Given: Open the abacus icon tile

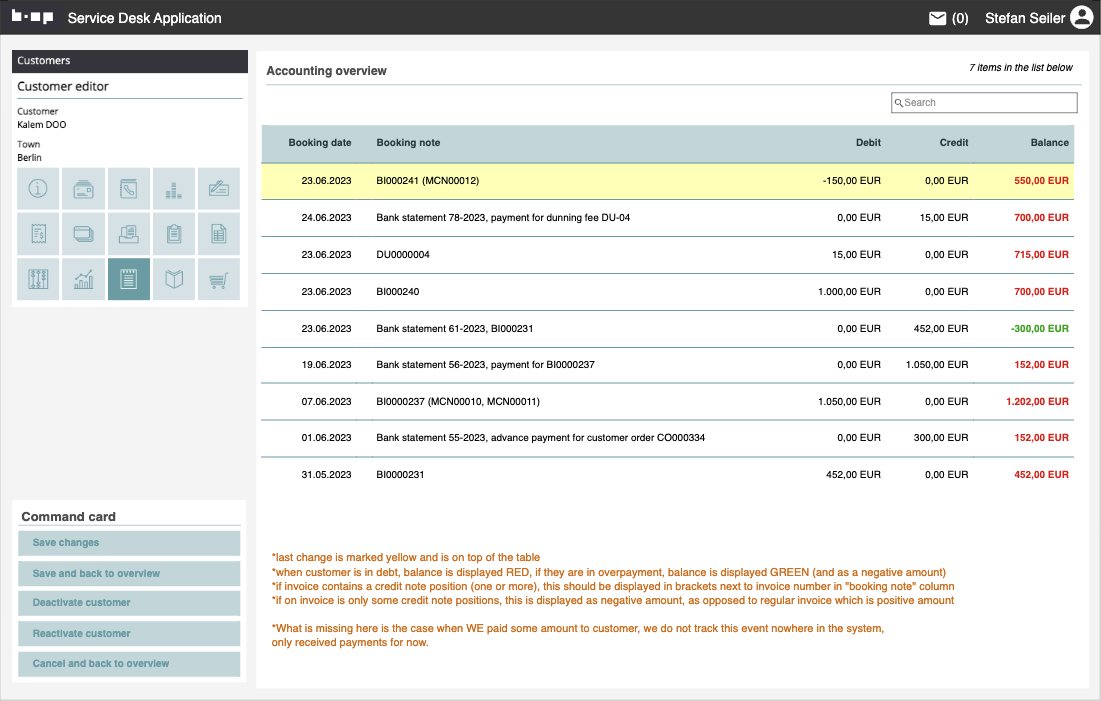Looking at the screenshot, I should click(39, 280).
